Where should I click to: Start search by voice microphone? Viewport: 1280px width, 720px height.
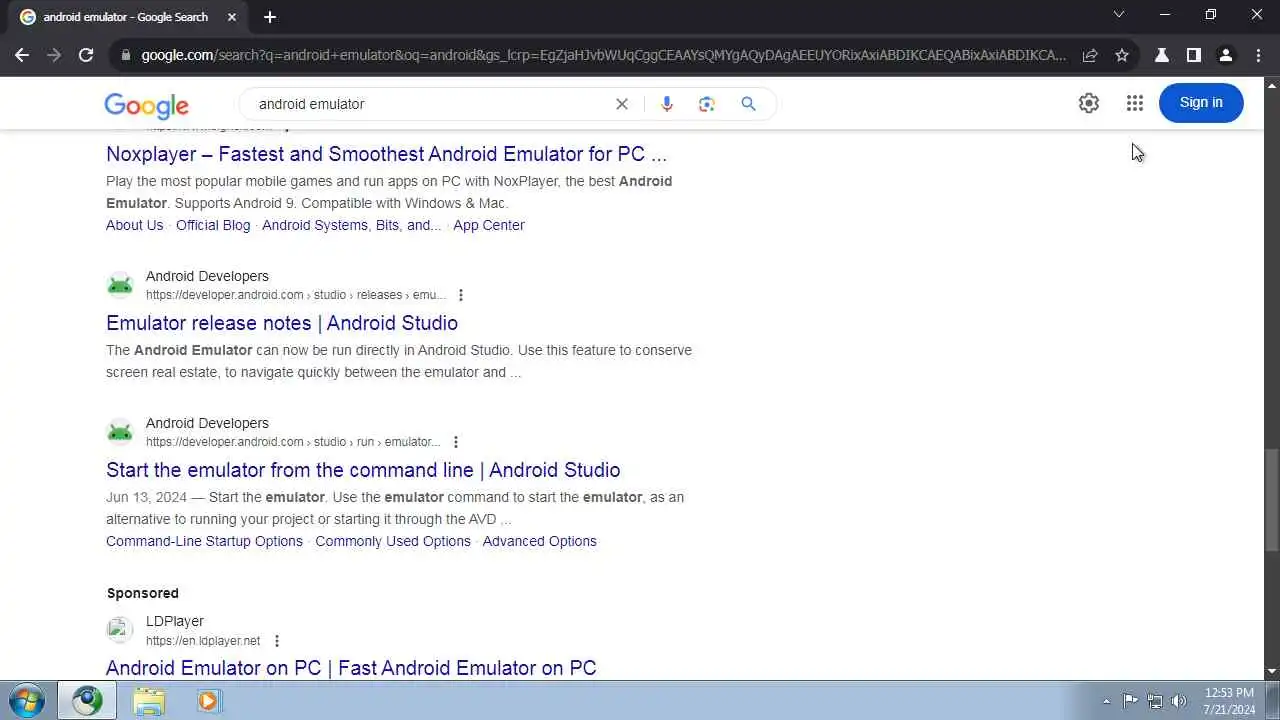667,104
